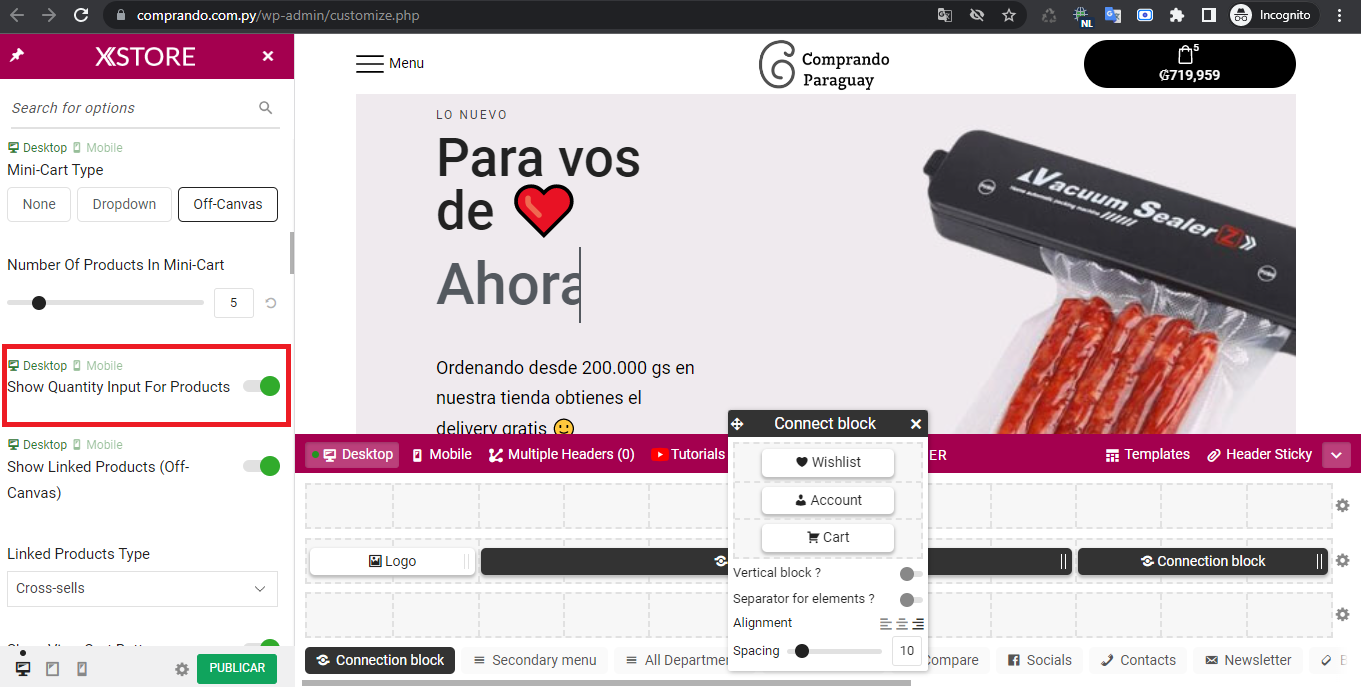Switch Show Linked Products setting to Desktop
The width and height of the screenshot is (1361, 687).
(x=38, y=445)
